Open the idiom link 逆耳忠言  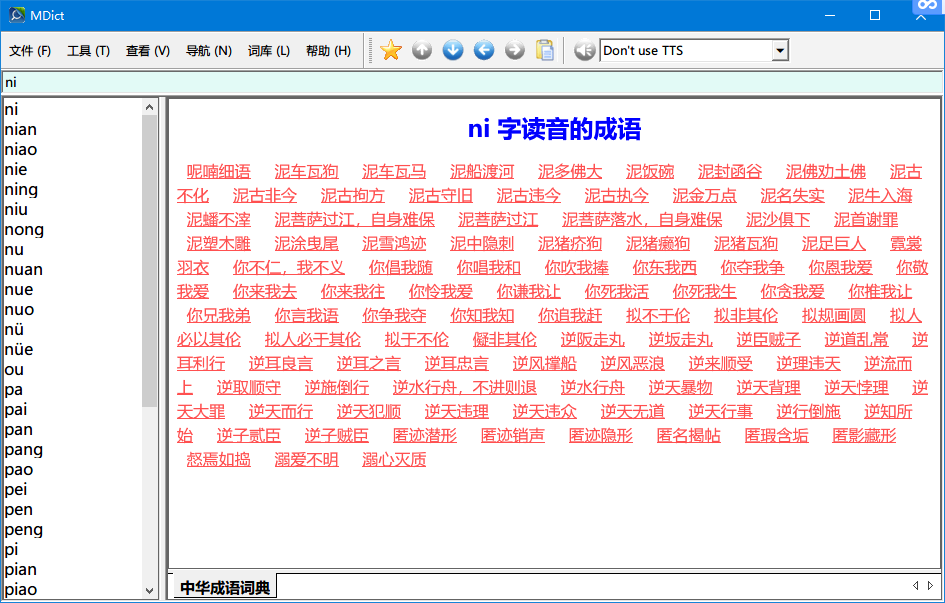pyautogui.click(x=456, y=364)
